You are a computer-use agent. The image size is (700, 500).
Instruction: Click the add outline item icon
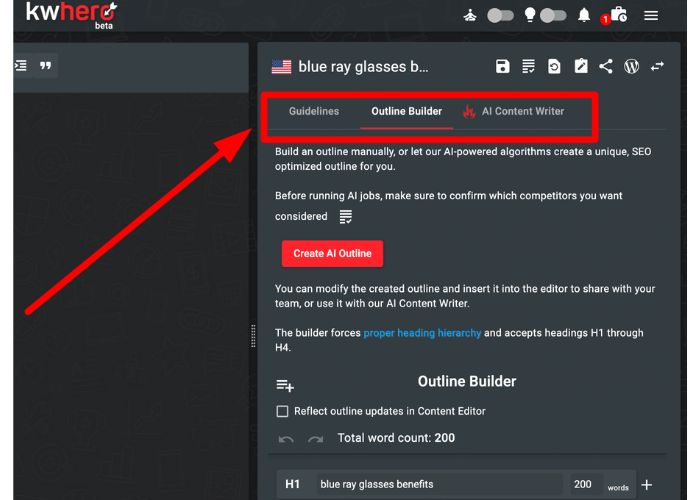point(285,385)
